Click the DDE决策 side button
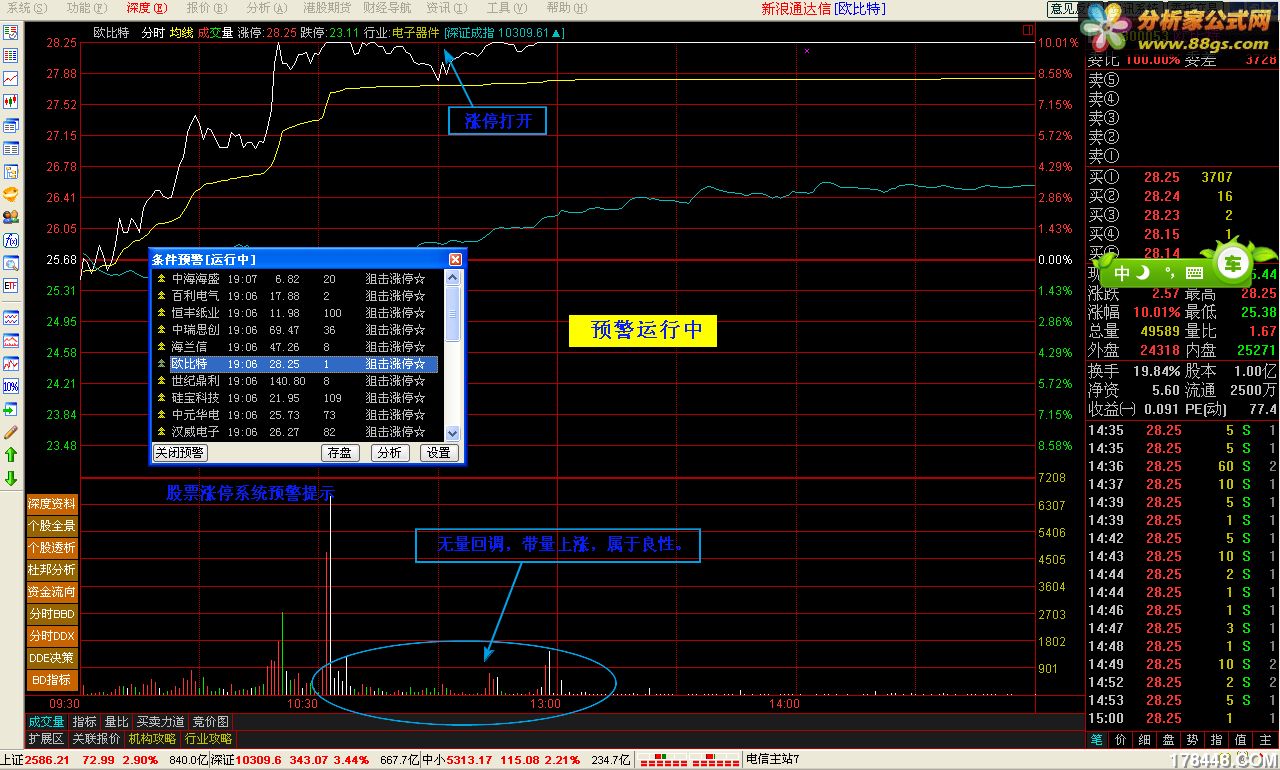The image size is (1280, 770). [x=52, y=658]
